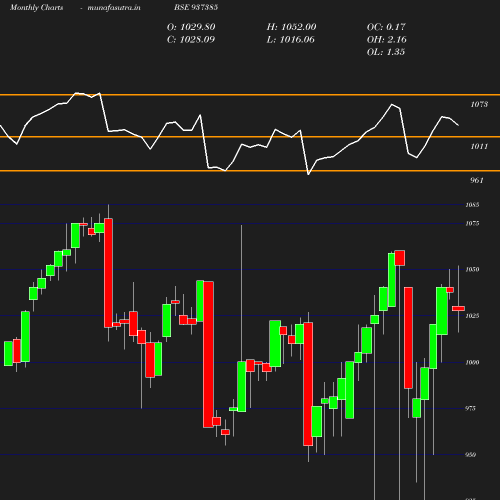Click the 'BSE 937385' symbol label
Viewport: 500px width, 500px height.
click(x=196, y=7)
